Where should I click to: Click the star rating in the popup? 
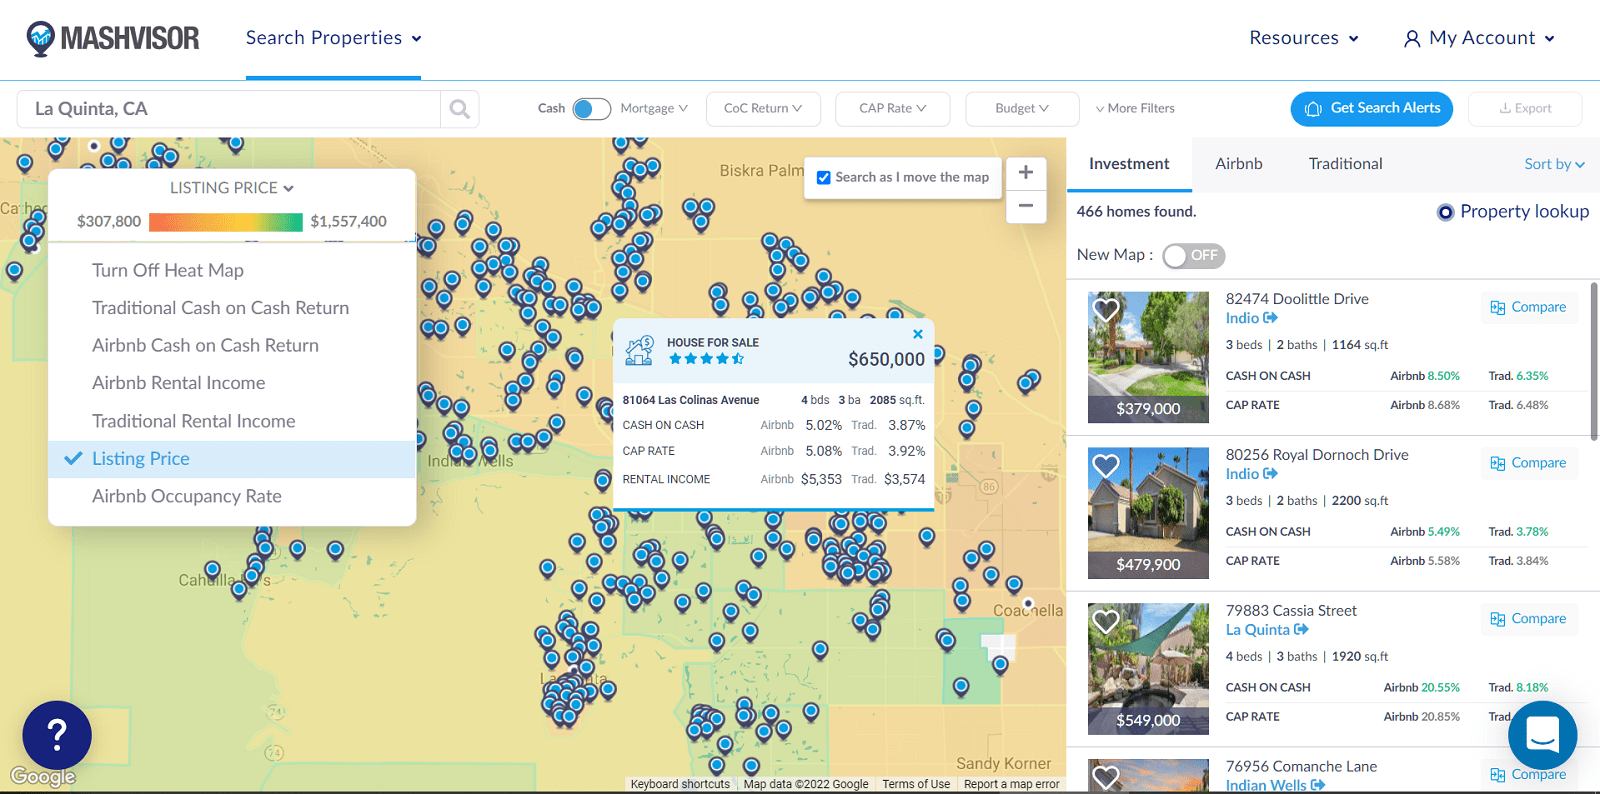[x=706, y=359]
